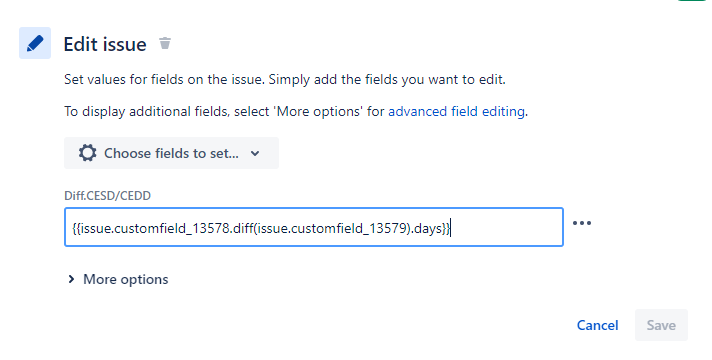Click the diff( function text in the field
The height and width of the screenshot is (360, 712).
(x=245, y=228)
